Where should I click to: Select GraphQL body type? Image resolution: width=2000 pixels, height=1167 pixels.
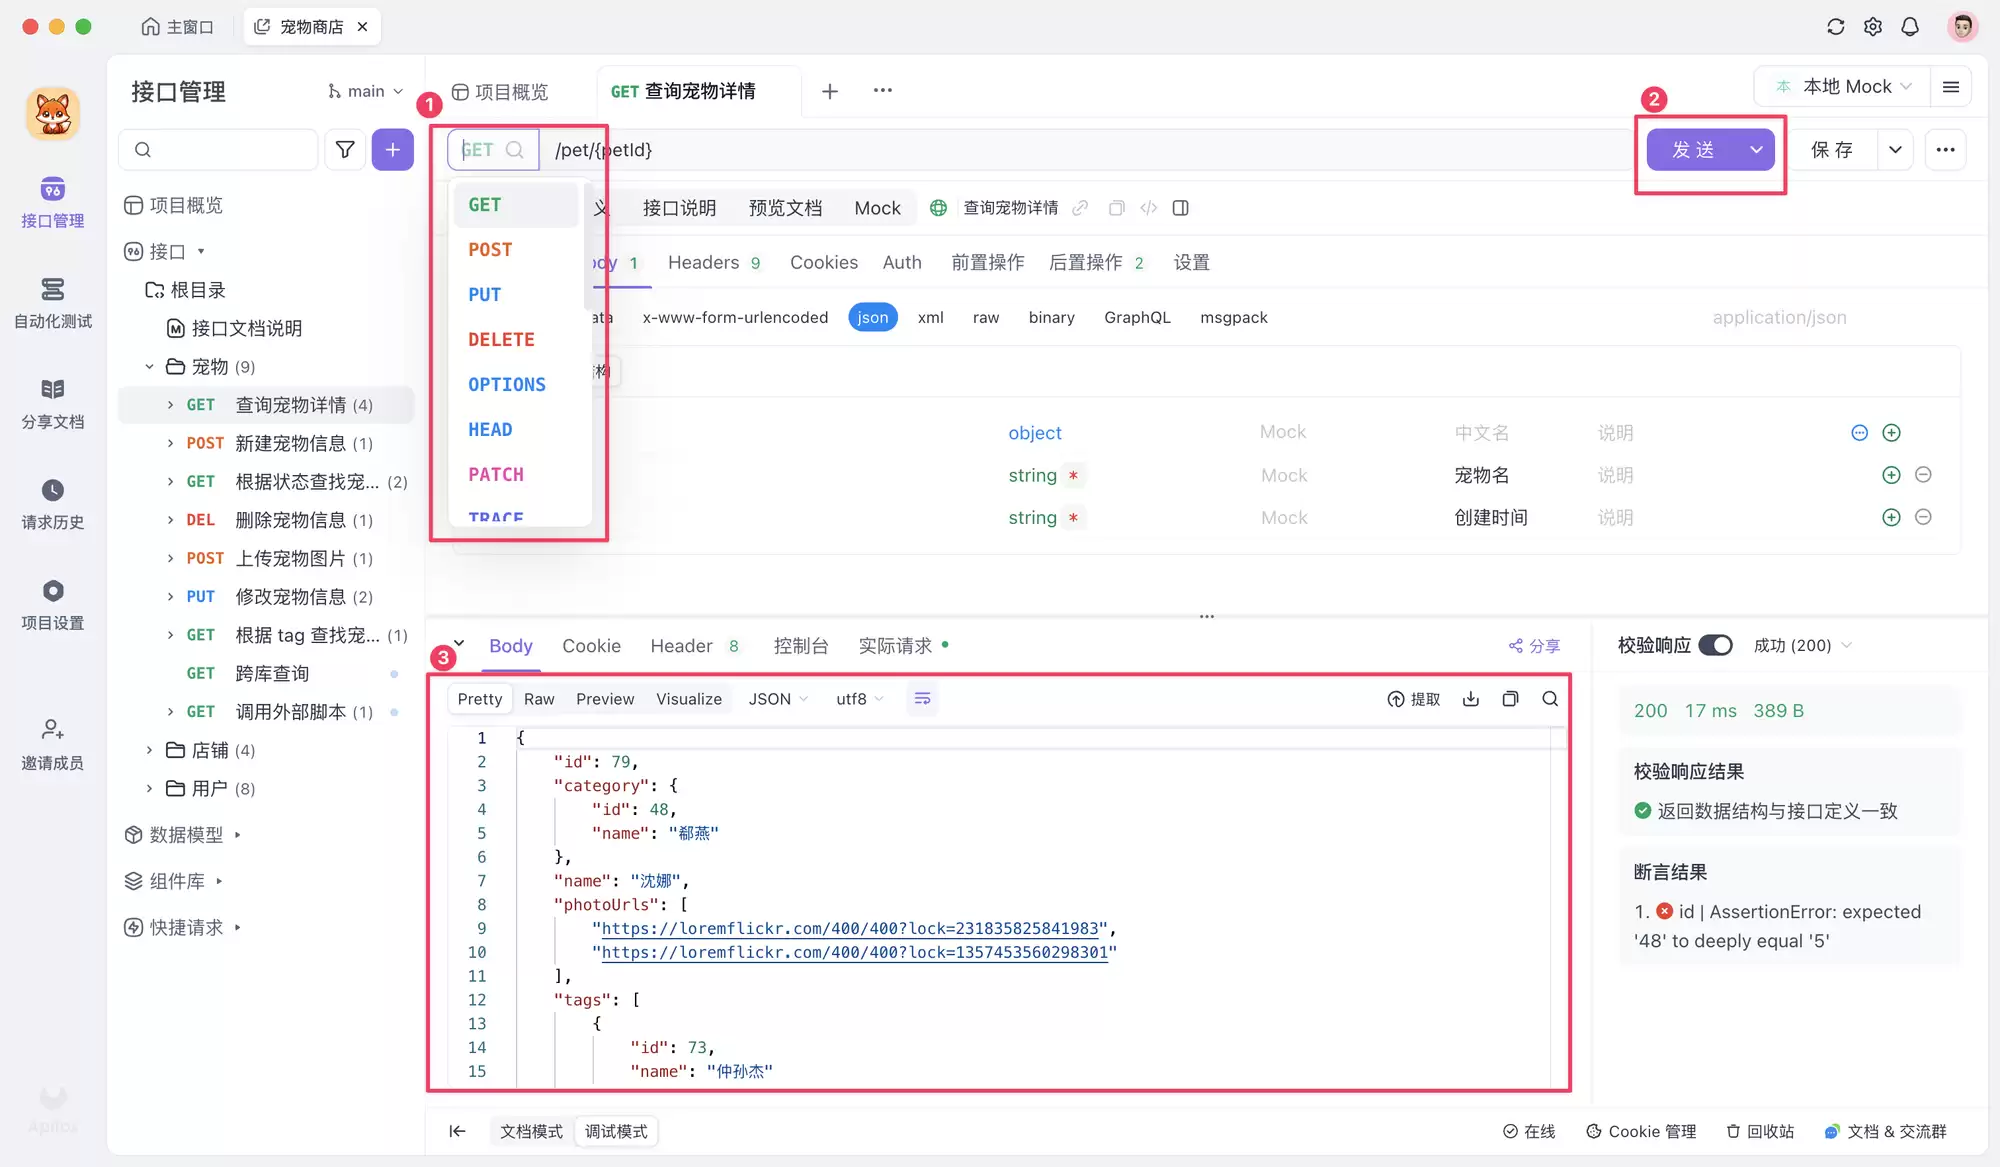pos(1137,317)
